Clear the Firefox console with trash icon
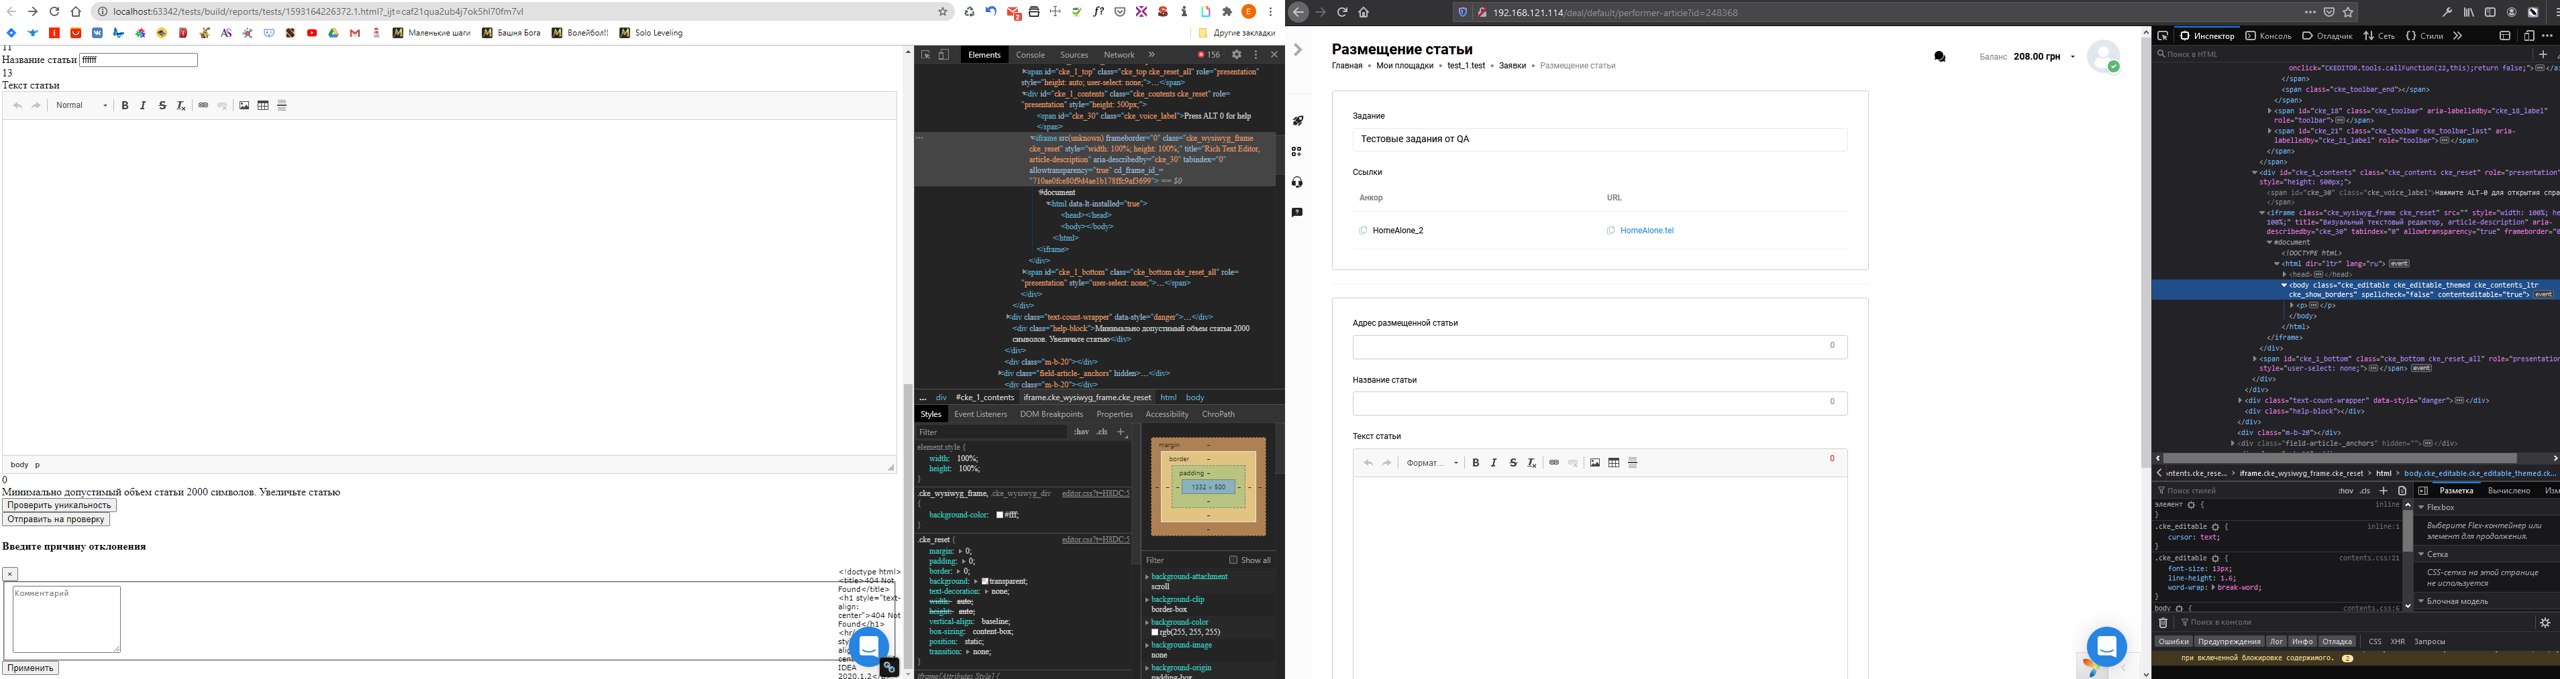The height and width of the screenshot is (679, 2560). tap(2163, 623)
